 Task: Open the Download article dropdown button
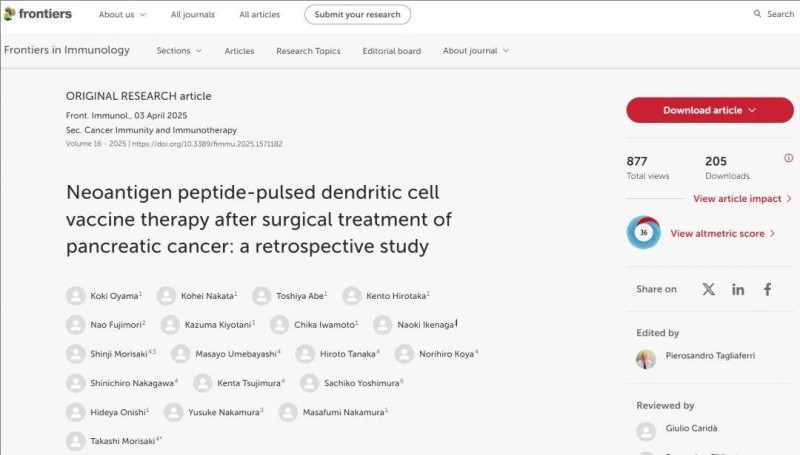point(709,110)
